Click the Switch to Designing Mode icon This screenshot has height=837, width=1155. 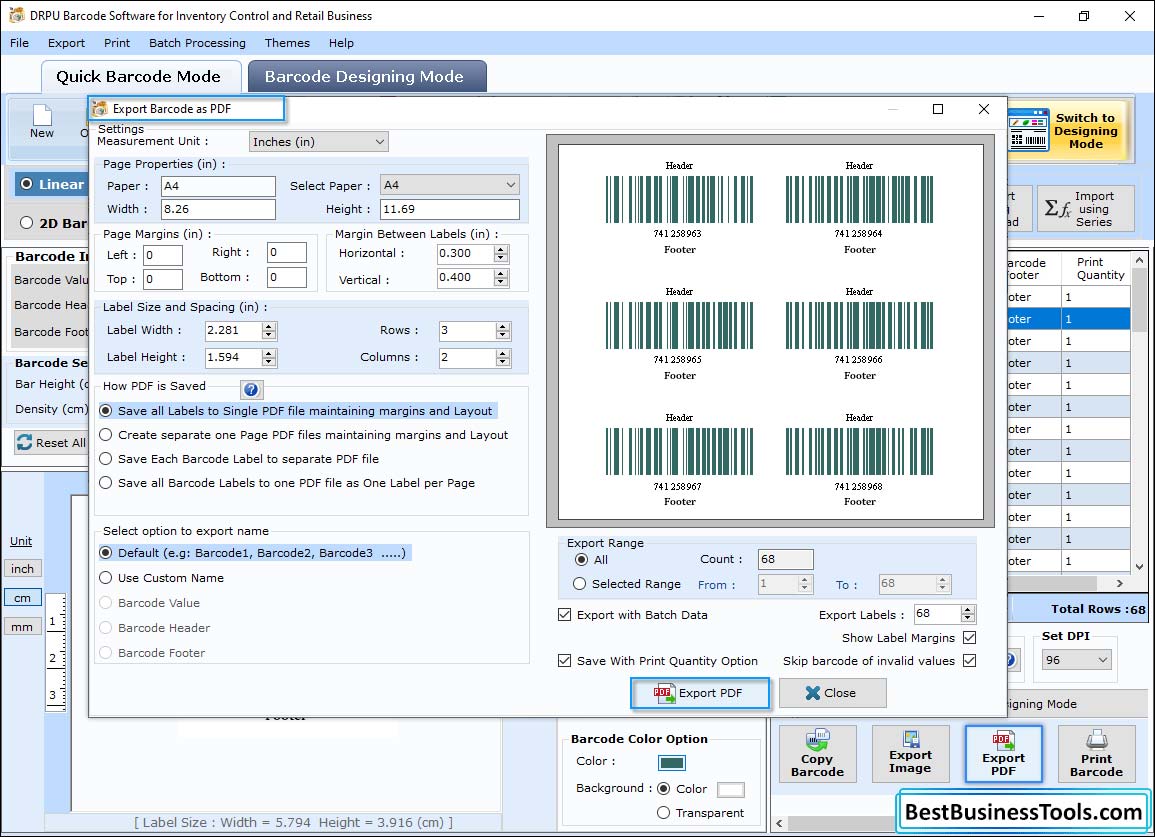click(1028, 130)
